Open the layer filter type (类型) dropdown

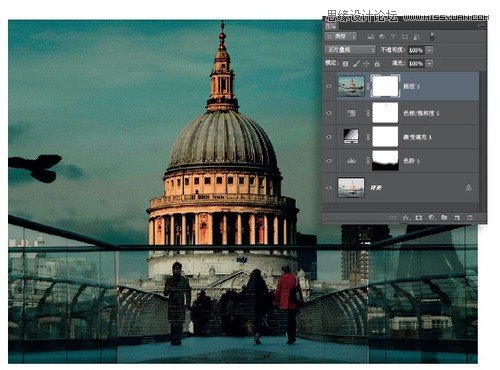pos(341,36)
